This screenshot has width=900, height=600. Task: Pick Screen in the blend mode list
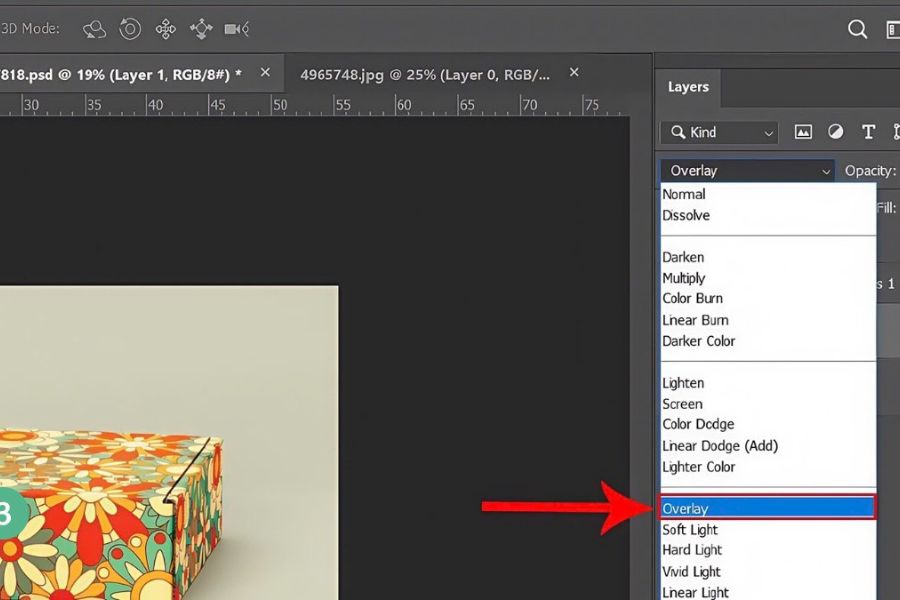[682, 404]
